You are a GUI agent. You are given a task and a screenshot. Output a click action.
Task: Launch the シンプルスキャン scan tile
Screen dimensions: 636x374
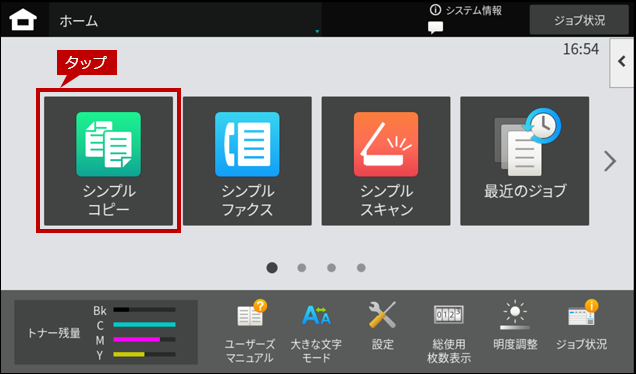(386, 161)
